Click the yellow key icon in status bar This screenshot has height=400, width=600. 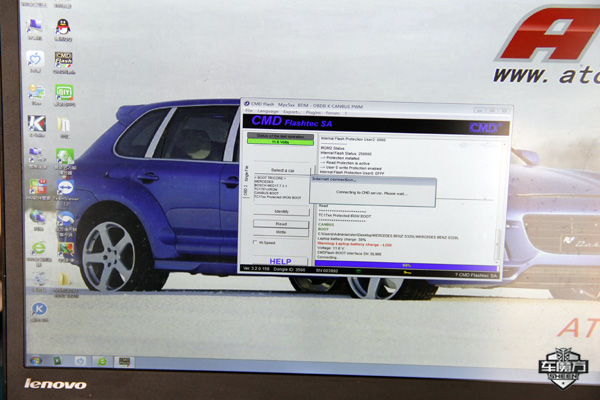click(x=407, y=273)
